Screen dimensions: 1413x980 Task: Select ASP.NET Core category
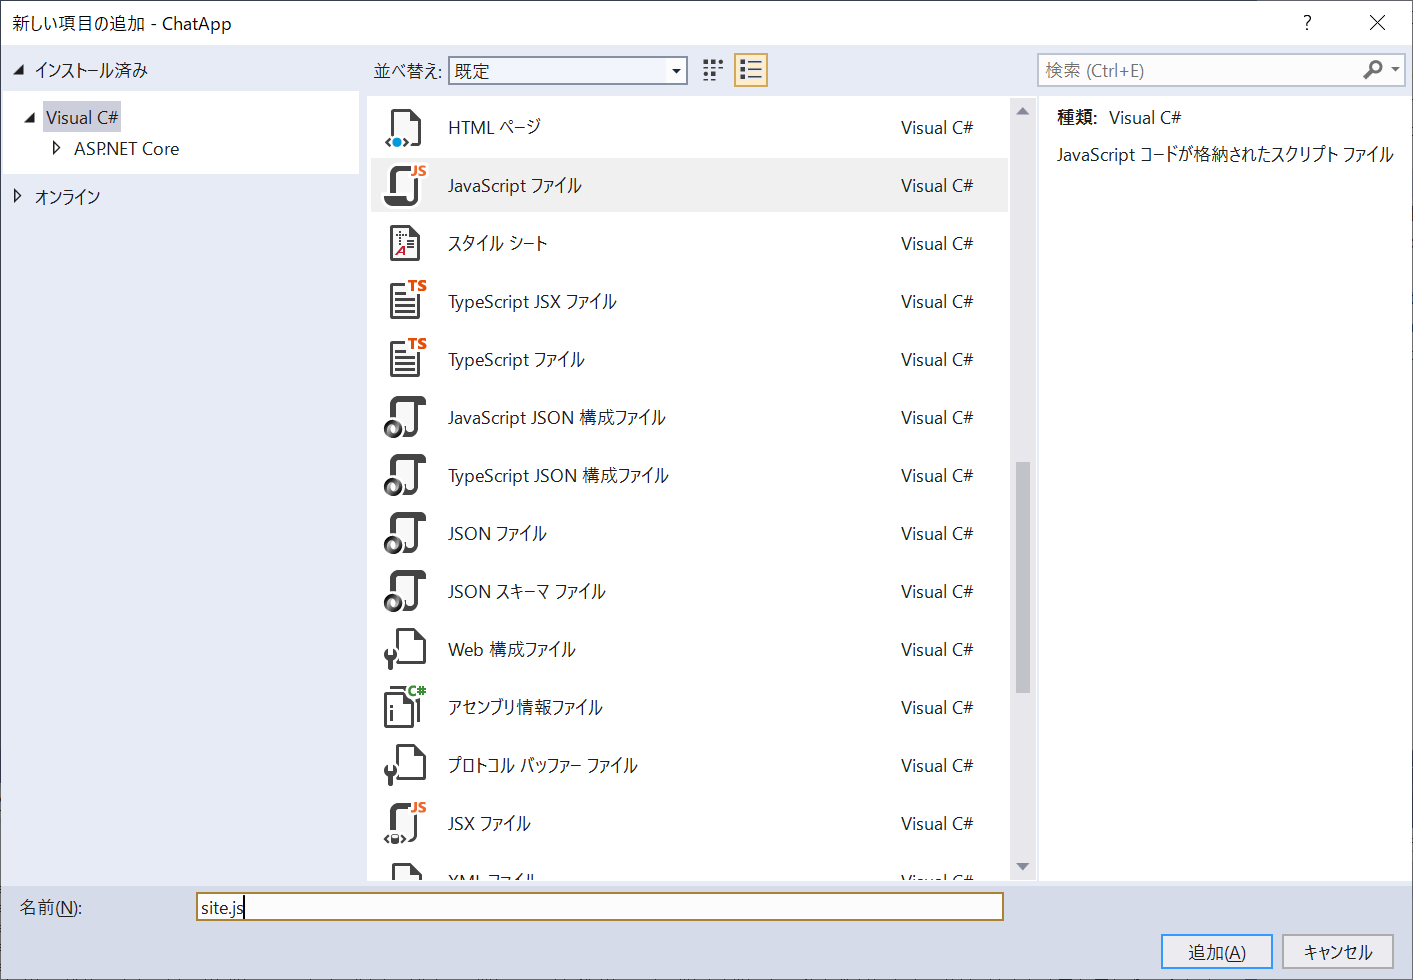click(x=127, y=149)
